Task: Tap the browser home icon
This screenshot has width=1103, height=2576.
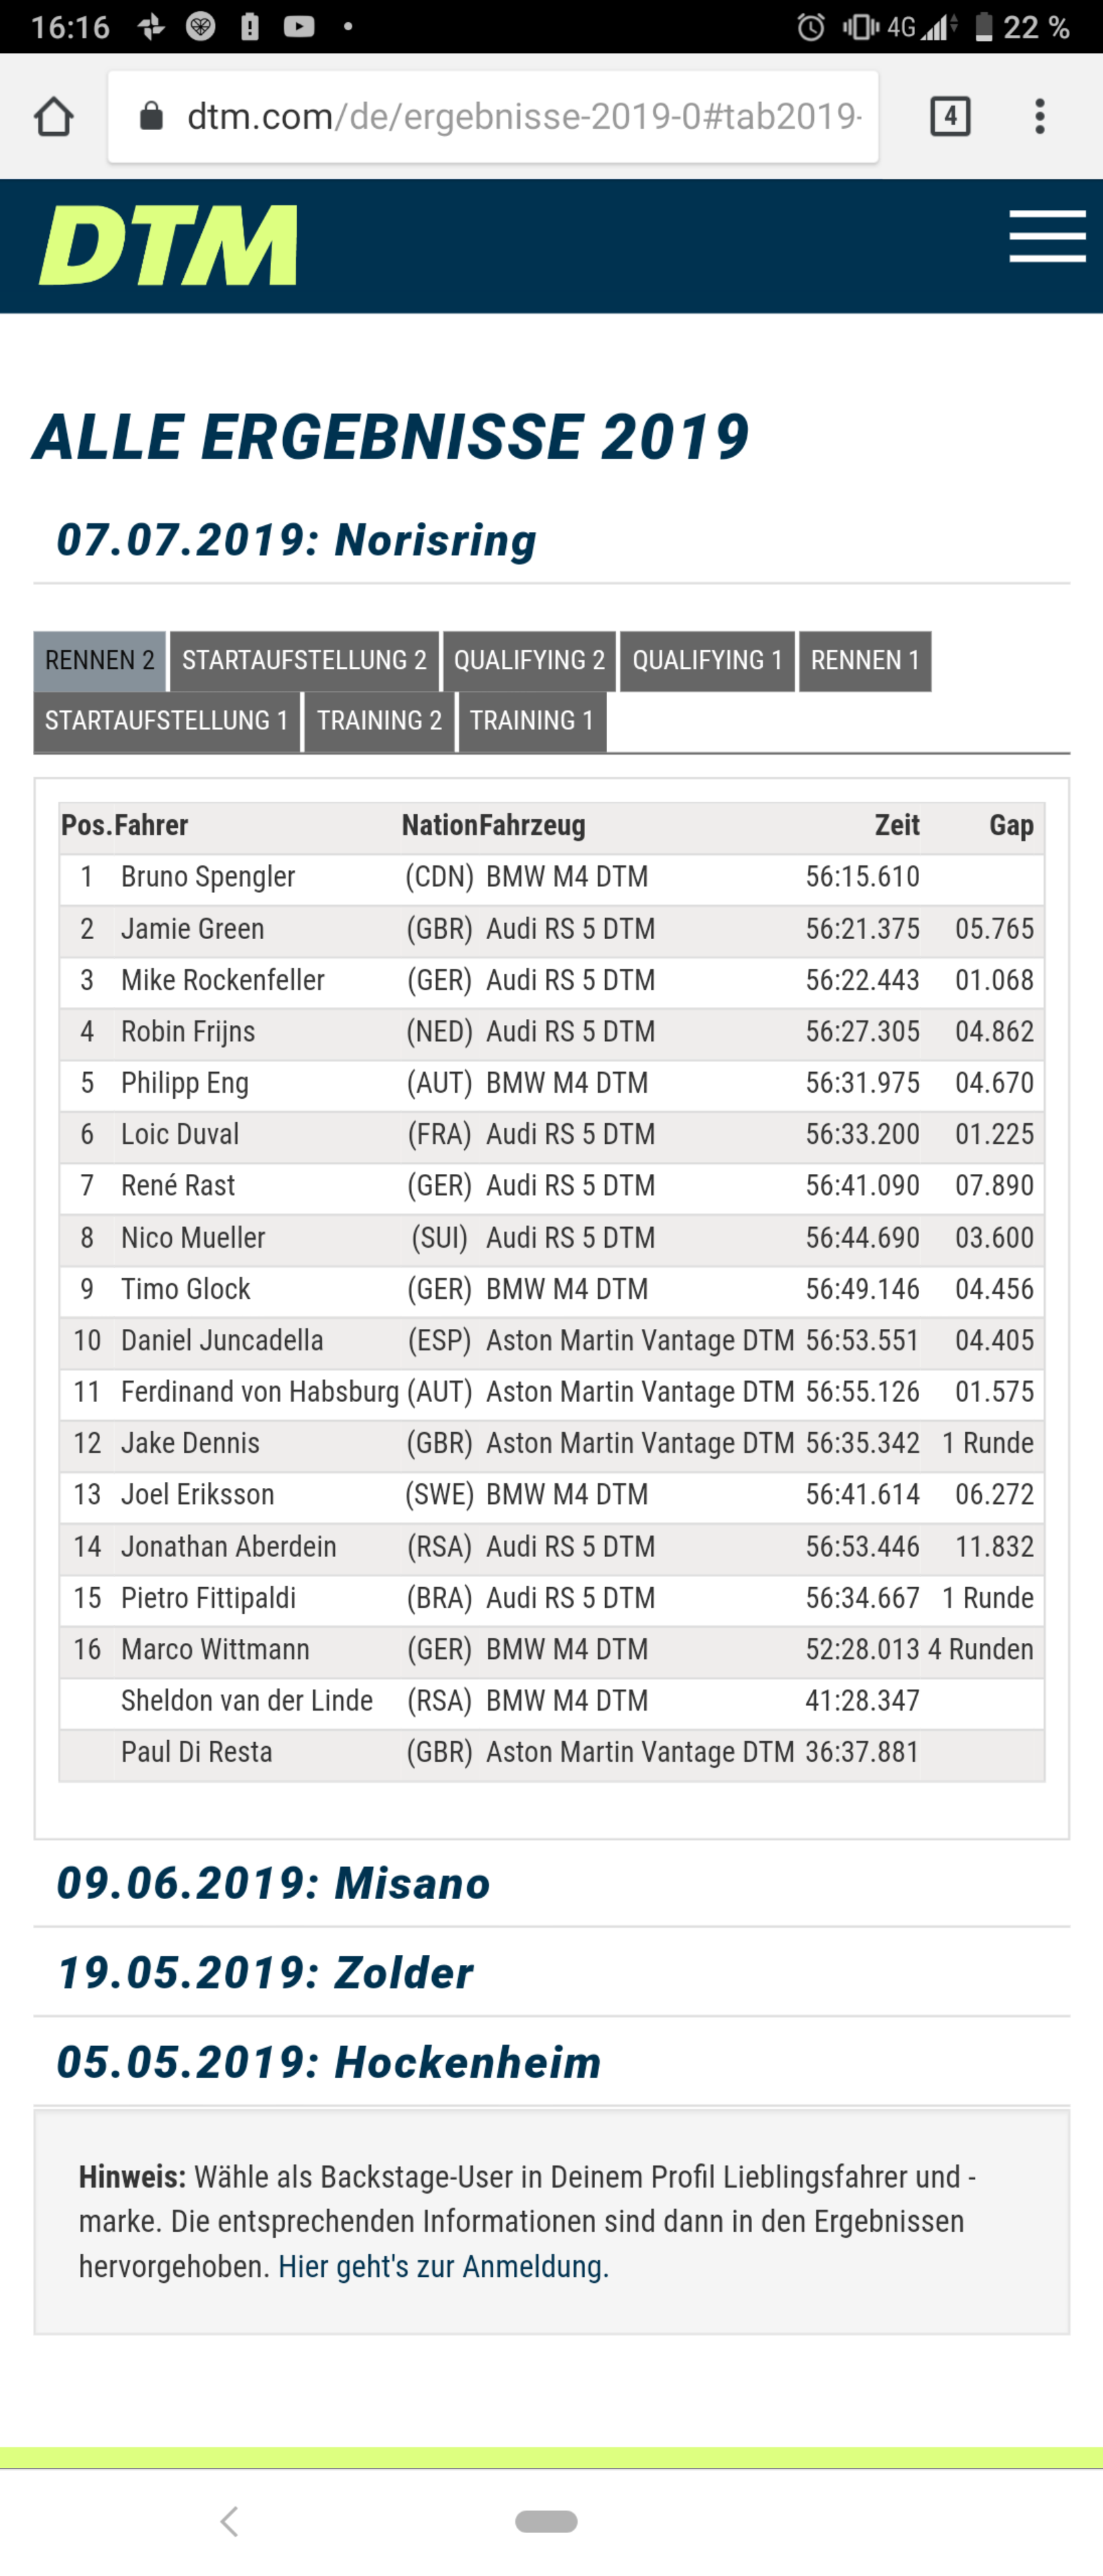Action: (54, 117)
